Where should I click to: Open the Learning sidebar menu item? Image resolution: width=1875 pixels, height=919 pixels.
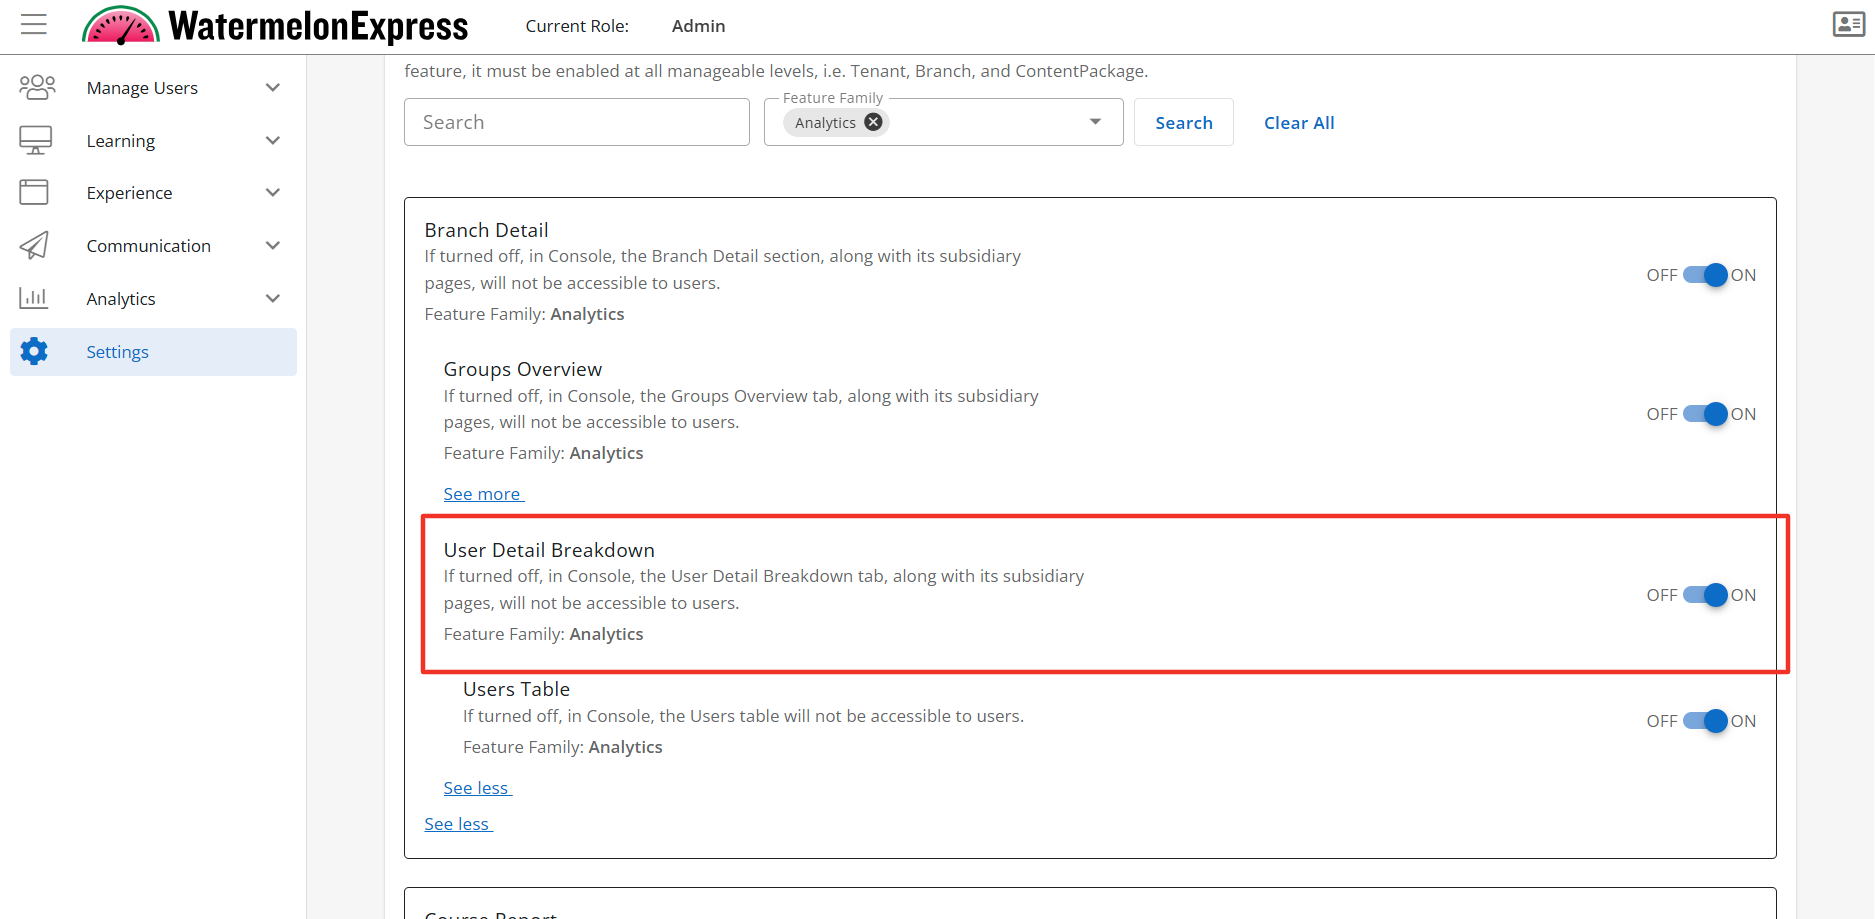(x=121, y=141)
